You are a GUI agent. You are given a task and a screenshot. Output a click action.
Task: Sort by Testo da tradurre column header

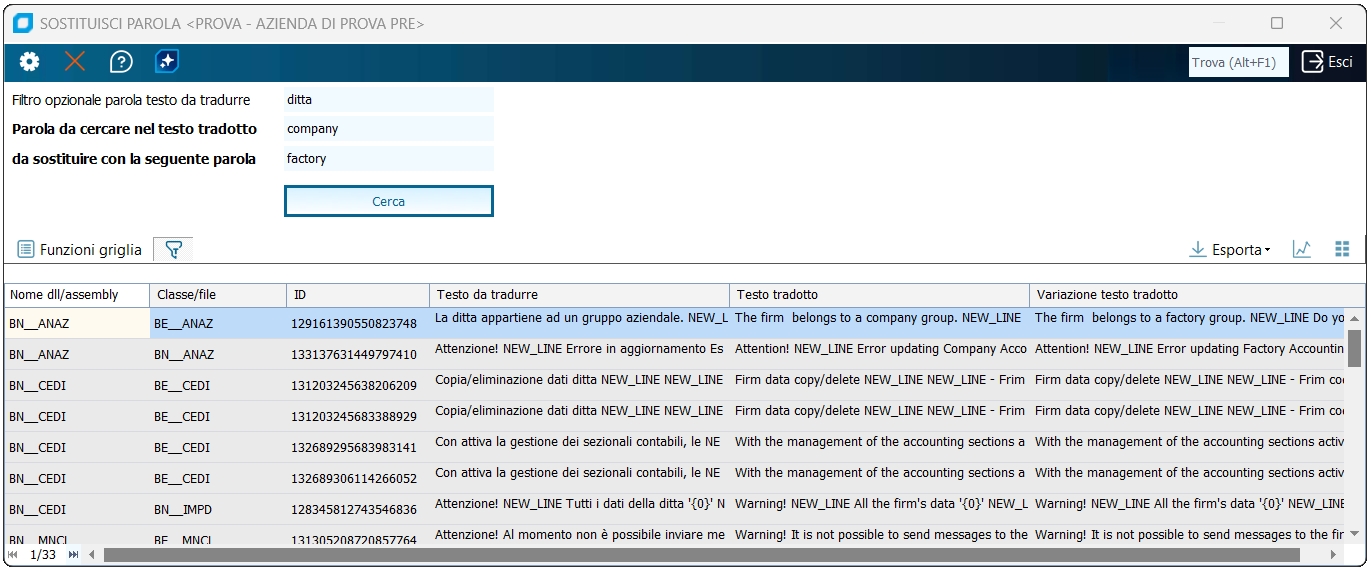click(x=579, y=295)
